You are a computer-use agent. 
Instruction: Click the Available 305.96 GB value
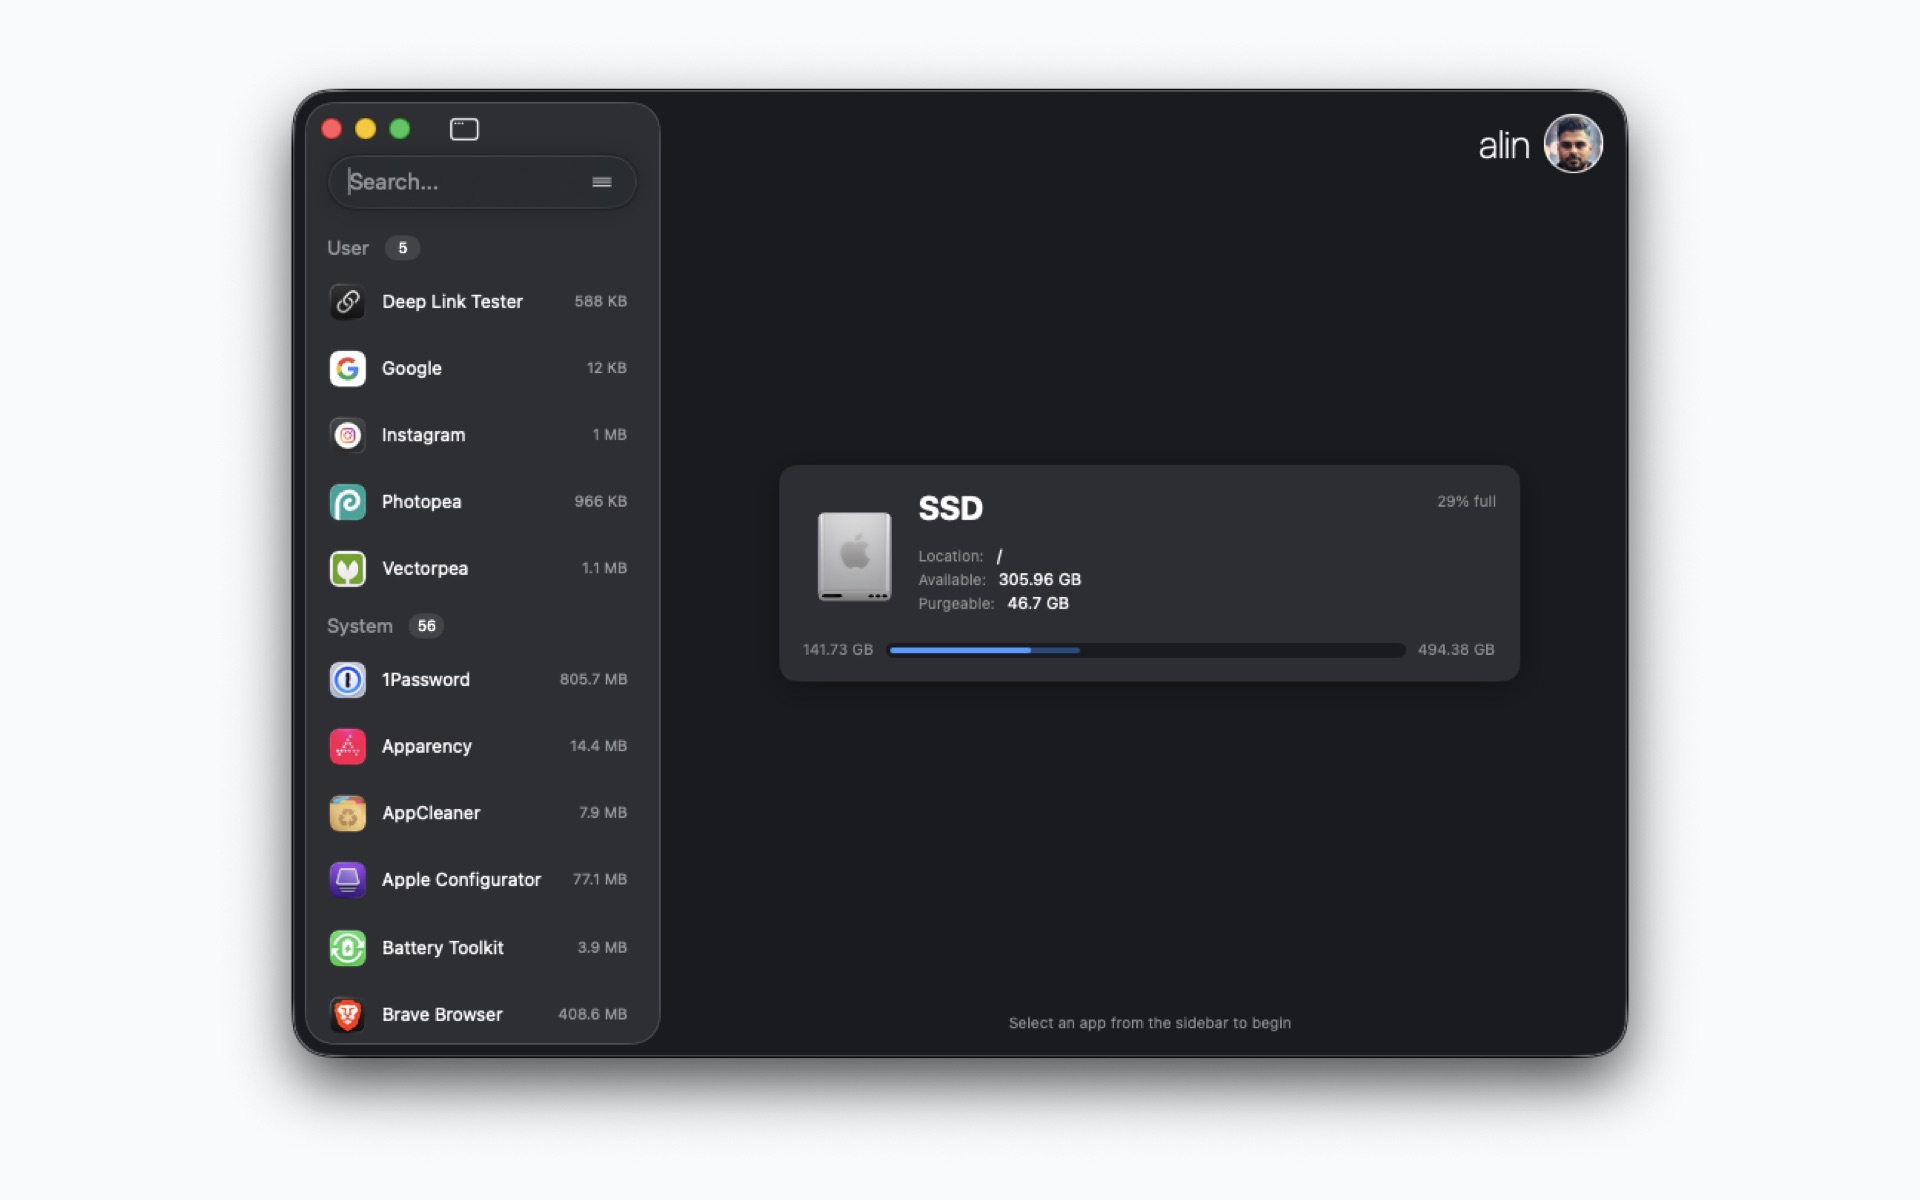[1040, 580]
